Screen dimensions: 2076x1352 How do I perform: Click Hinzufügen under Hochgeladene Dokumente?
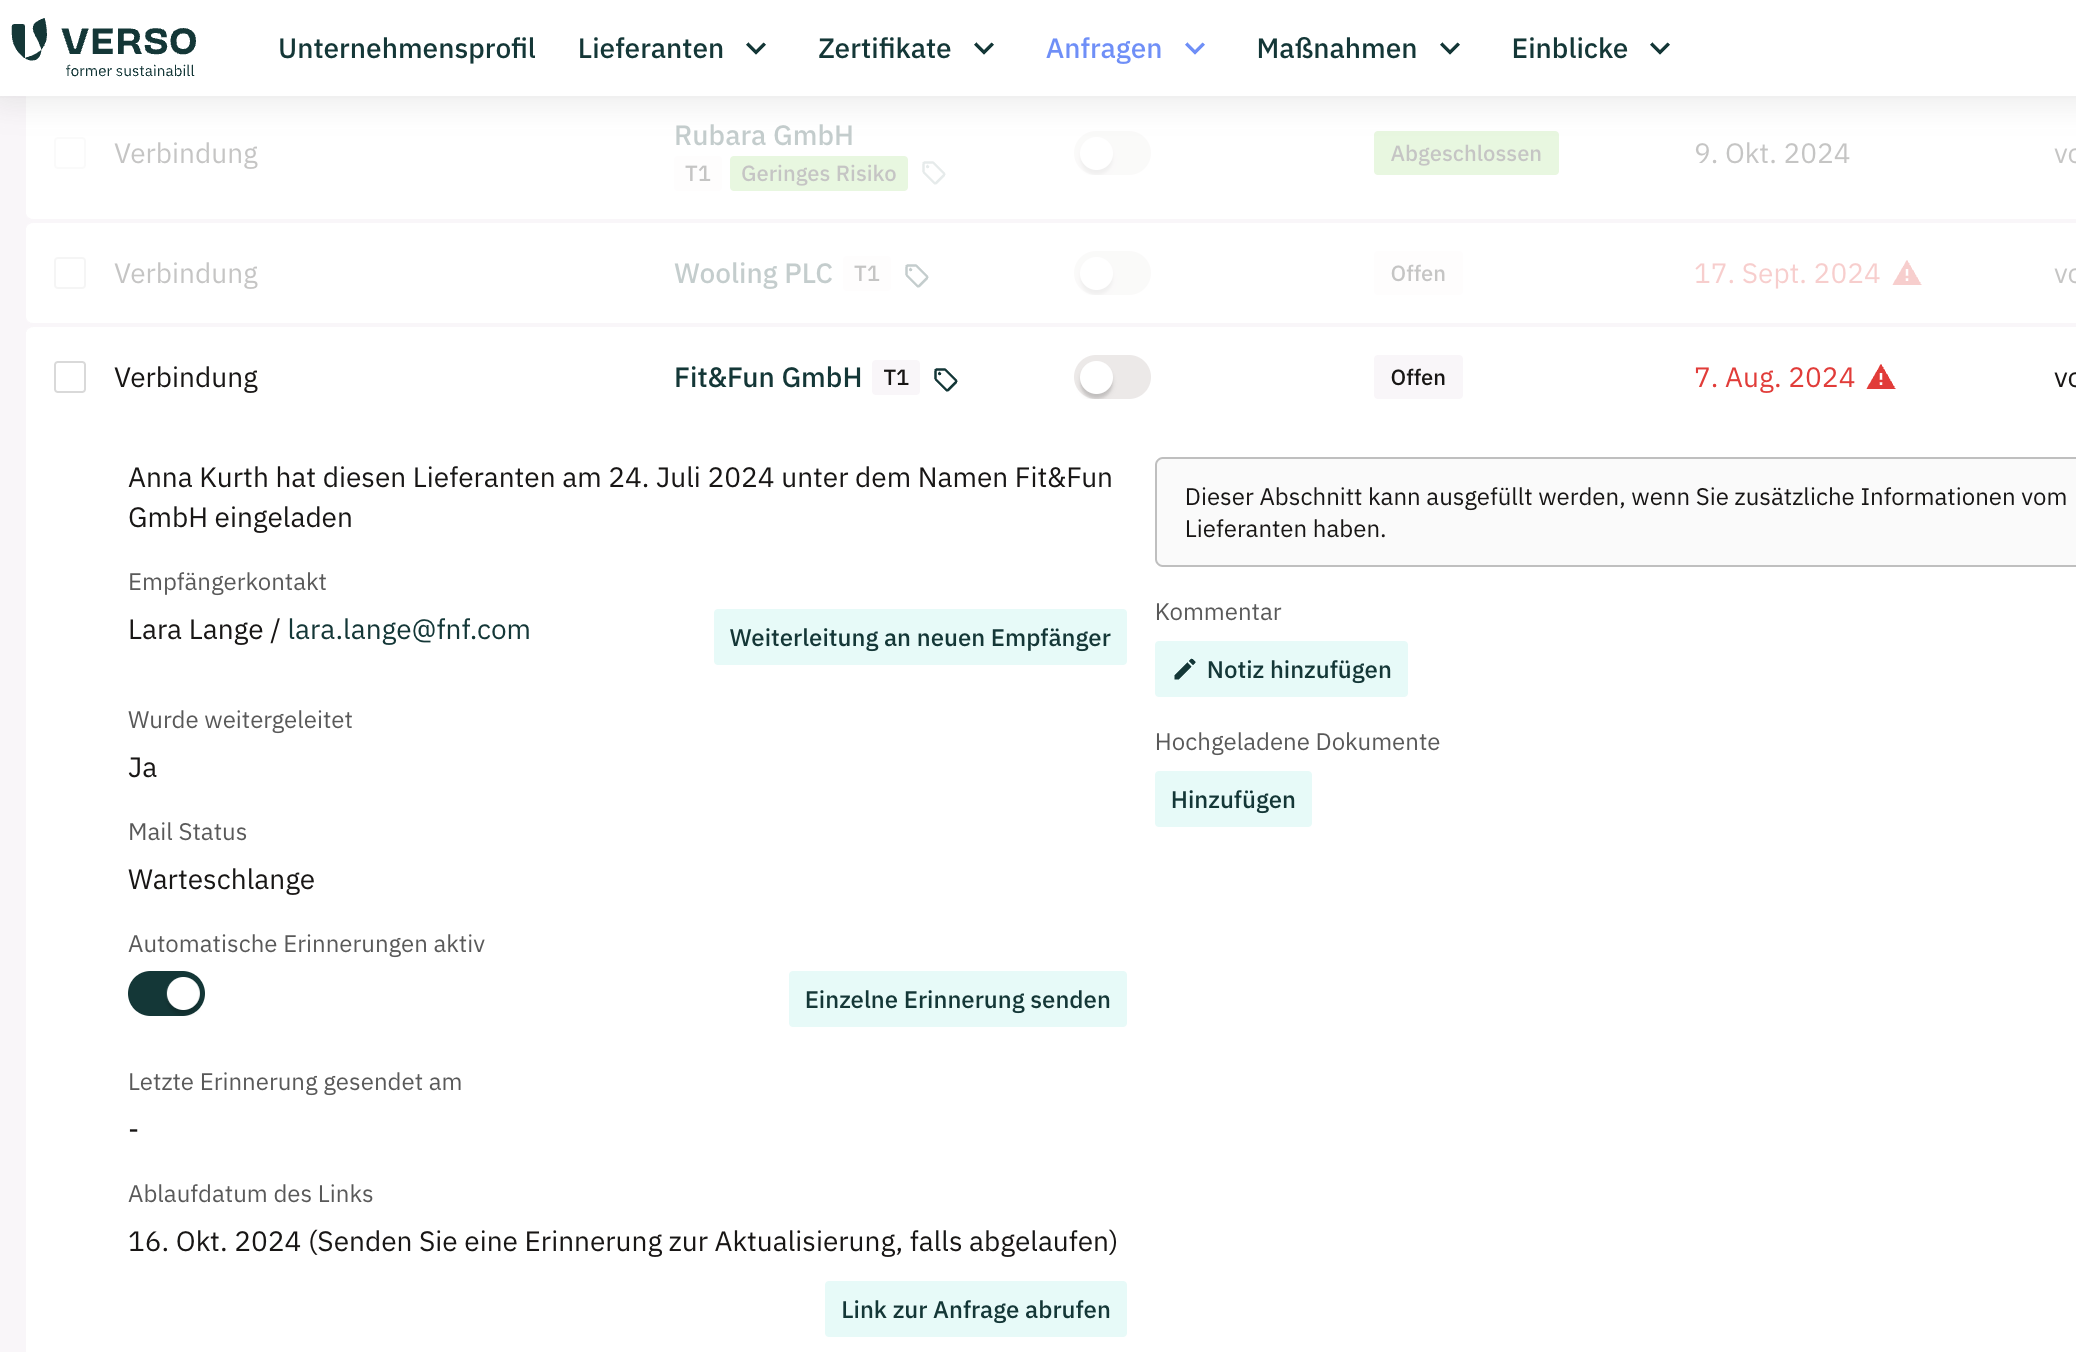click(1233, 799)
